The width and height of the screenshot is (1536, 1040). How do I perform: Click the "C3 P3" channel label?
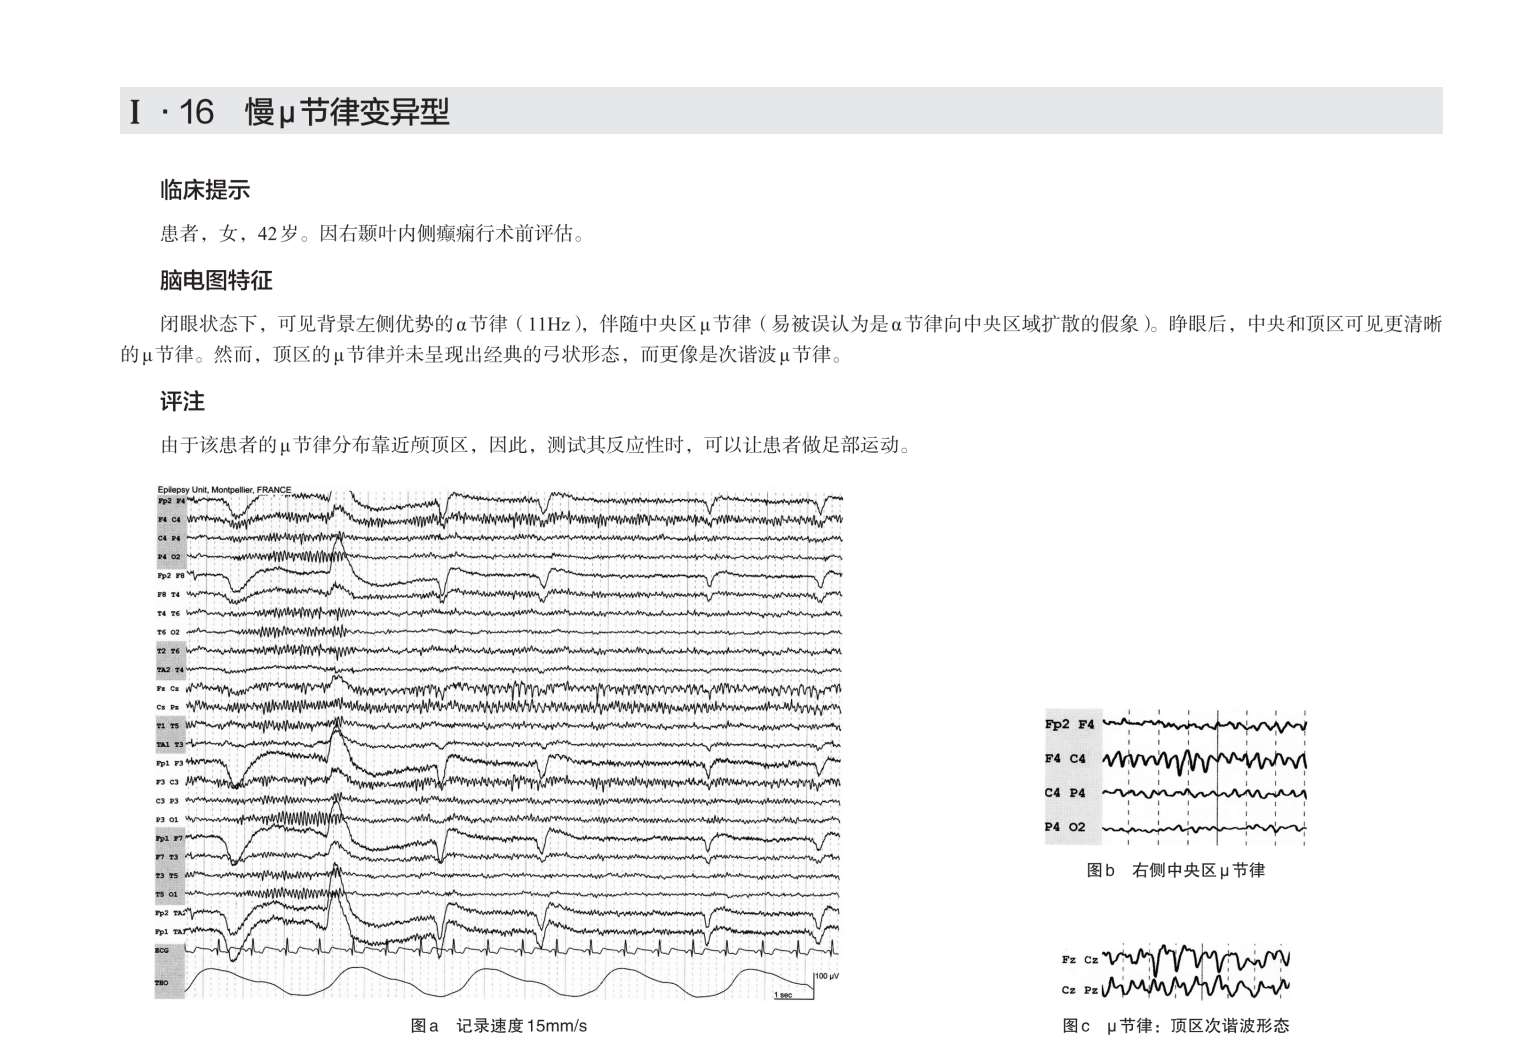pos(169,801)
